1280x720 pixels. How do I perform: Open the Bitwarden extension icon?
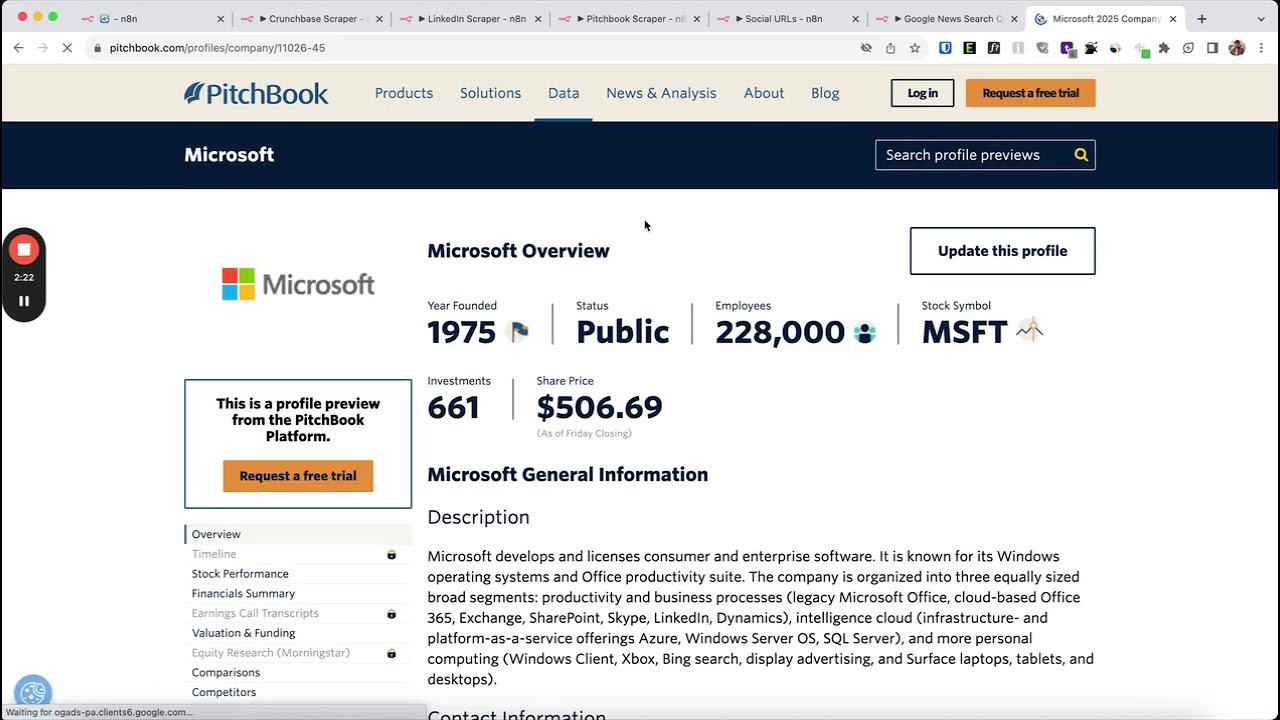[945, 48]
